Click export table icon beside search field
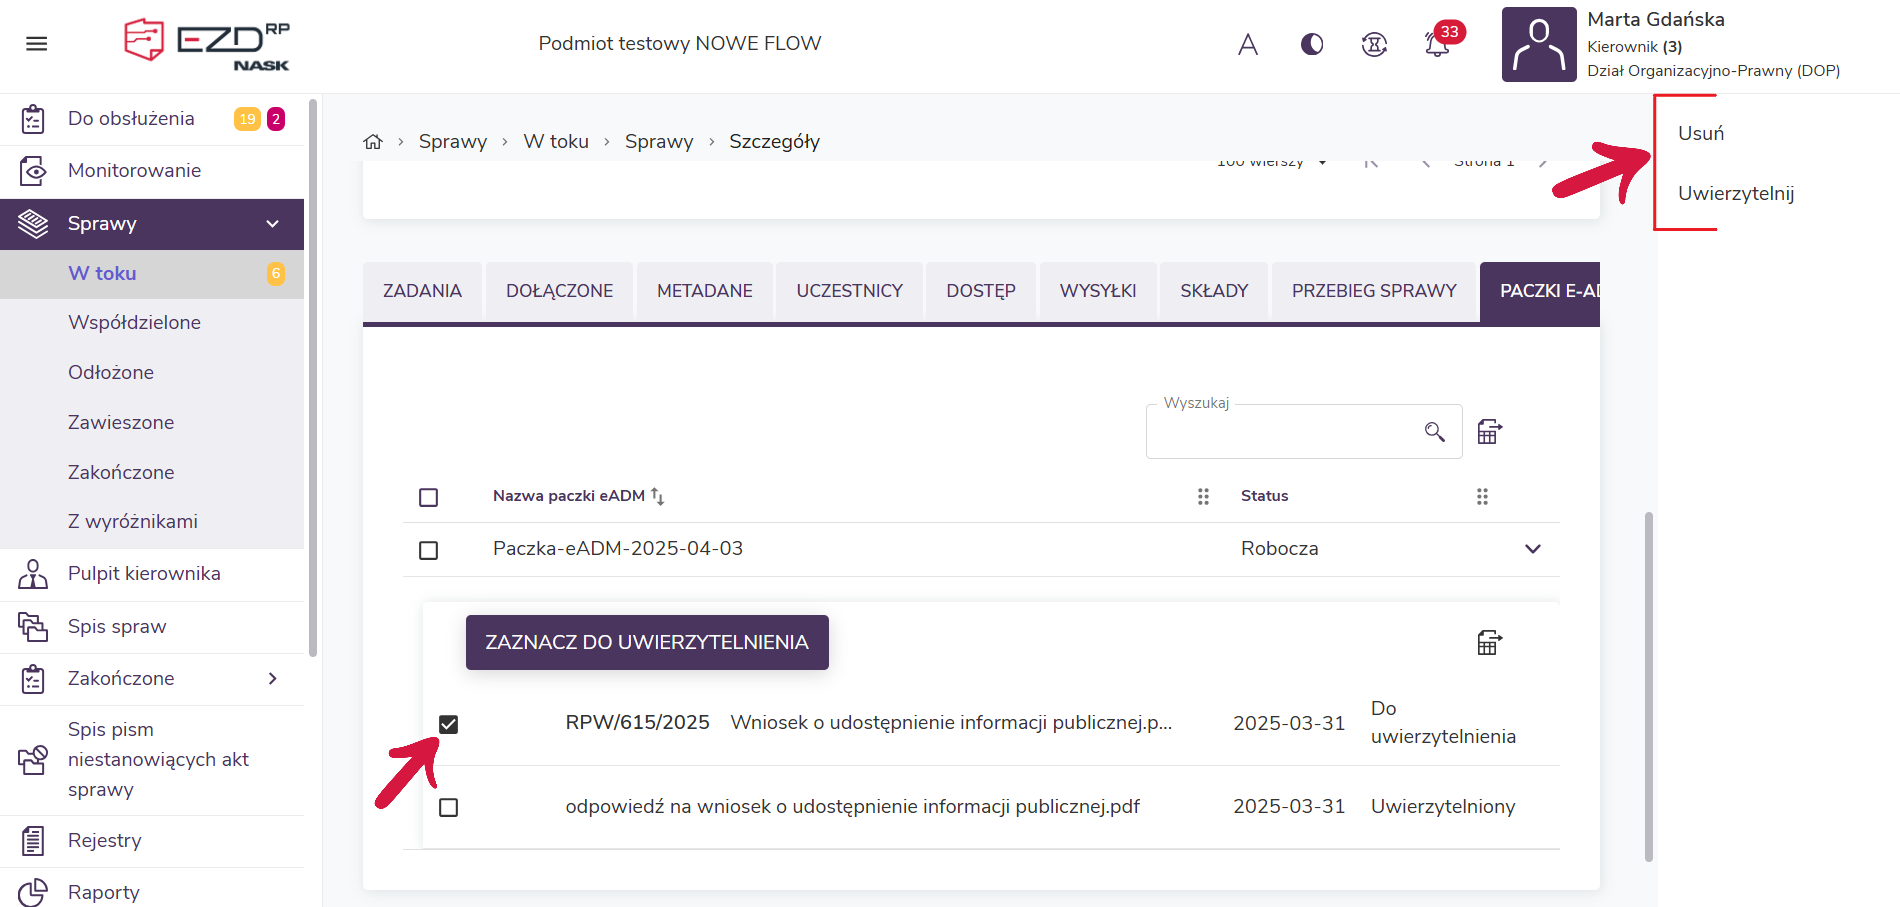Viewport: 1900px width, 907px height. coord(1489,432)
